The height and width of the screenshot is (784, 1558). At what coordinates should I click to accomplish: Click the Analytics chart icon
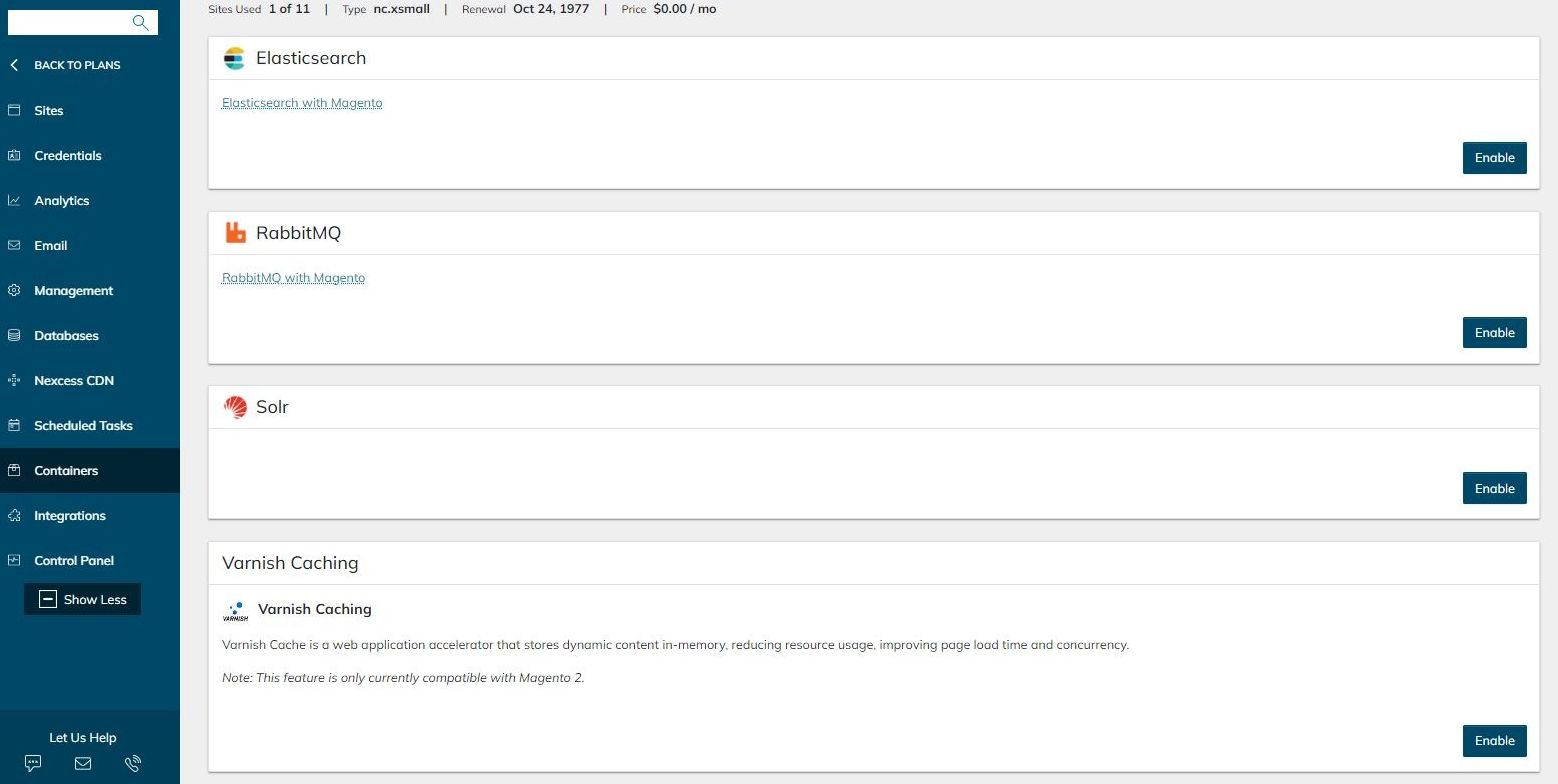point(14,200)
